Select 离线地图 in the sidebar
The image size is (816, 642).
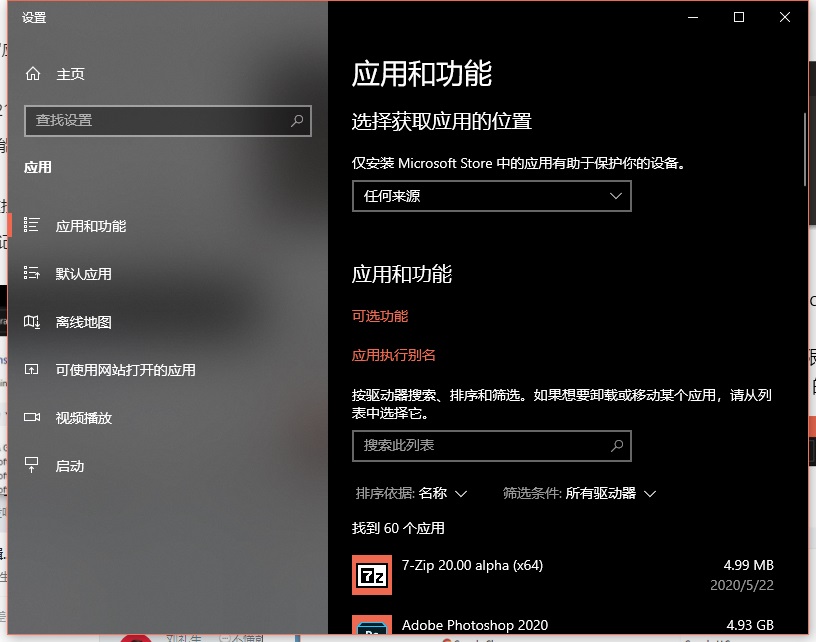click(x=168, y=322)
